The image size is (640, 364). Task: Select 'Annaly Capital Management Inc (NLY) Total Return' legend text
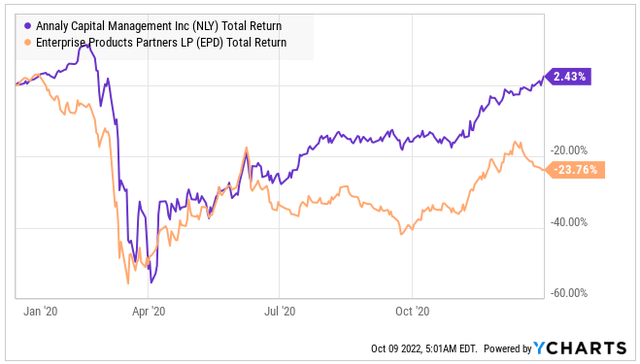coord(159,26)
